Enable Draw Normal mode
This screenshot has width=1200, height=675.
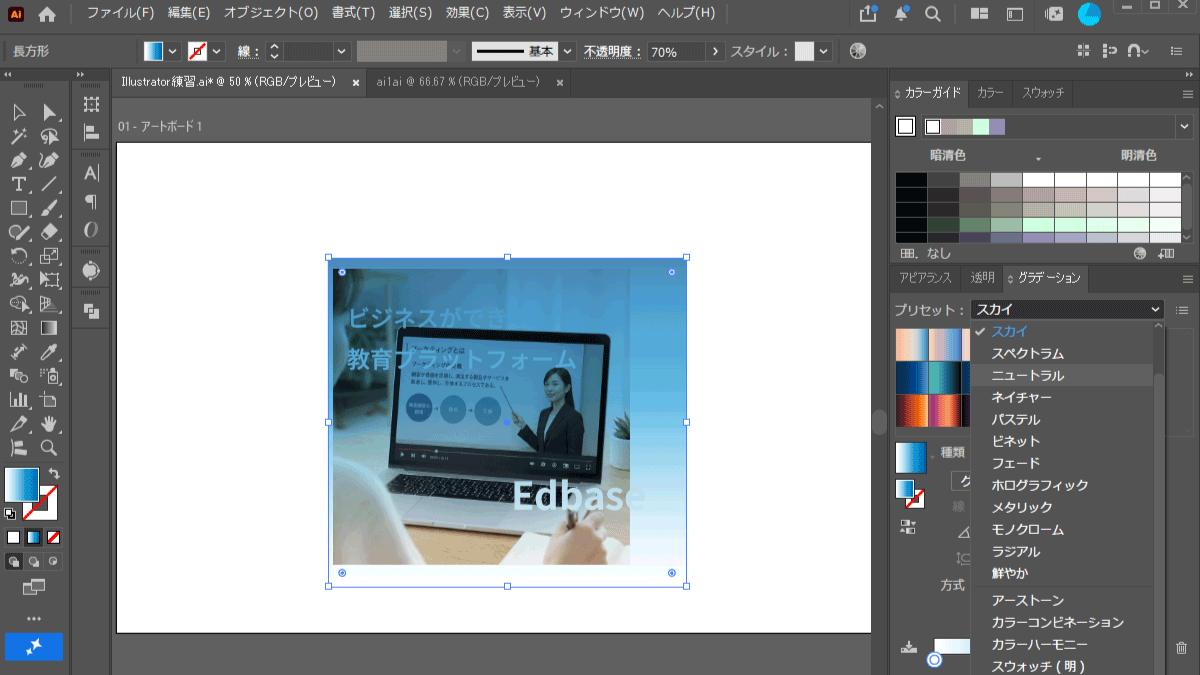14,562
